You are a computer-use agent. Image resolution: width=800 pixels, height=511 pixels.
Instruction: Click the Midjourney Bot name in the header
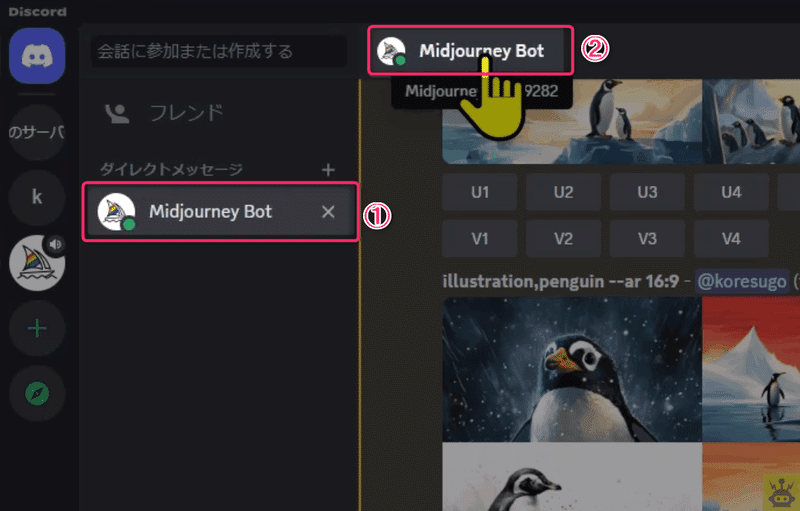click(x=481, y=51)
